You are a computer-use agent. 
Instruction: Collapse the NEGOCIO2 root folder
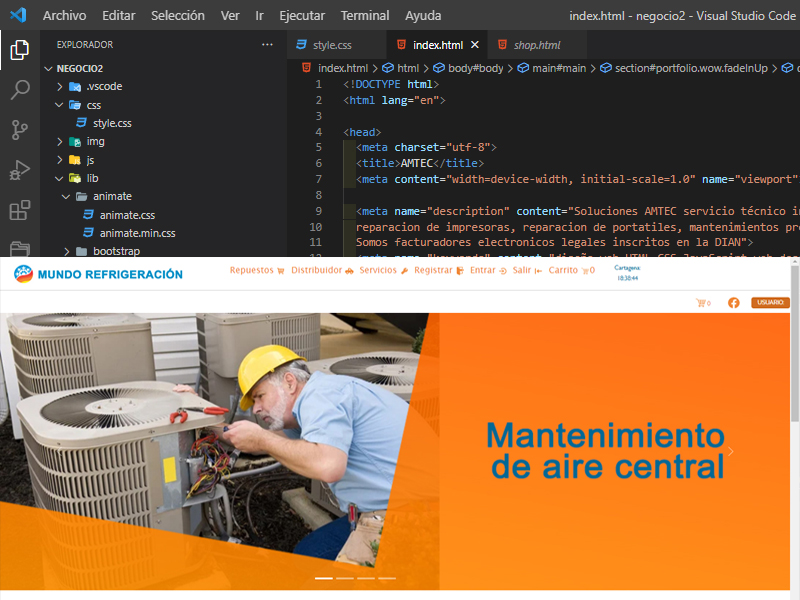click(80, 68)
